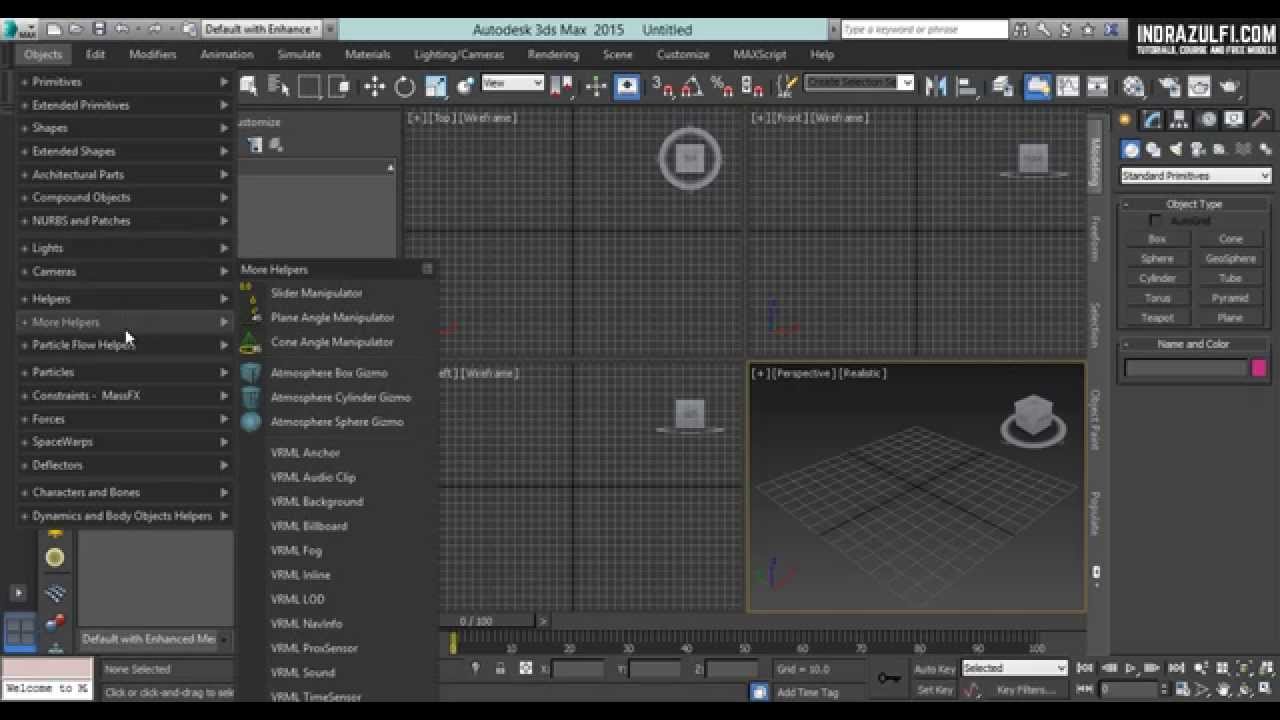The width and height of the screenshot is (1280, 720).
Task: Click the ViewCube in Perspective viewport
Action: pos(1033,416)
